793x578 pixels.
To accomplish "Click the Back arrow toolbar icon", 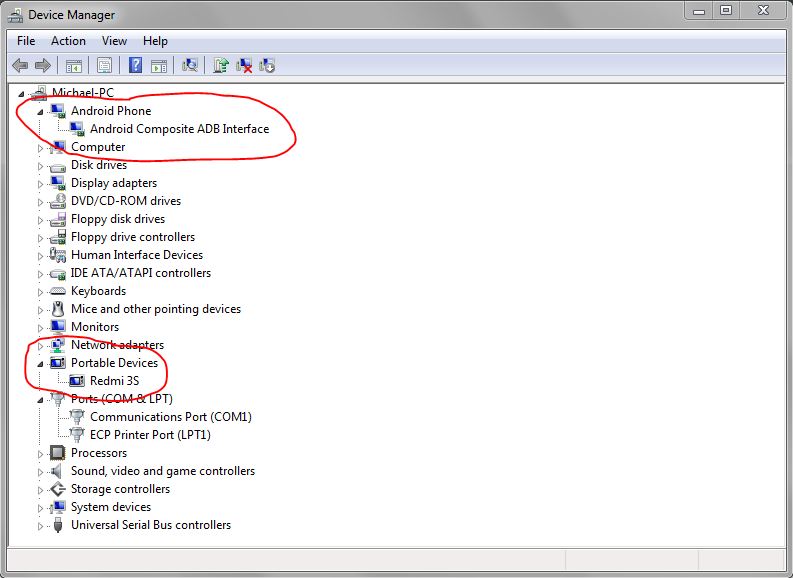I will click(x=20, y=66).
